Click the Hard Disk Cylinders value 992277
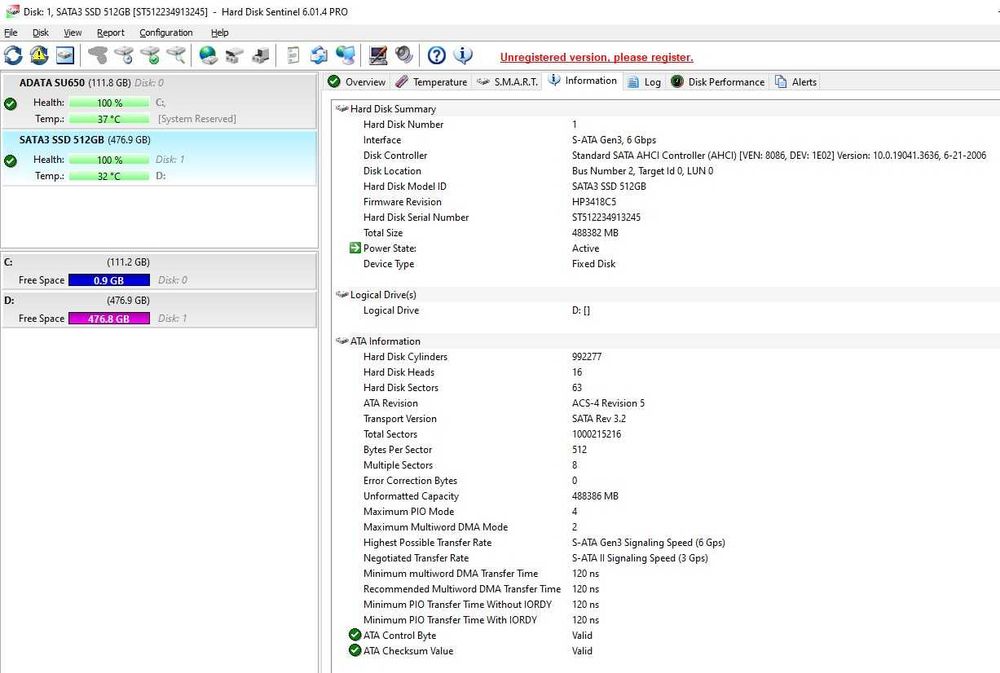 coord(587,357)
